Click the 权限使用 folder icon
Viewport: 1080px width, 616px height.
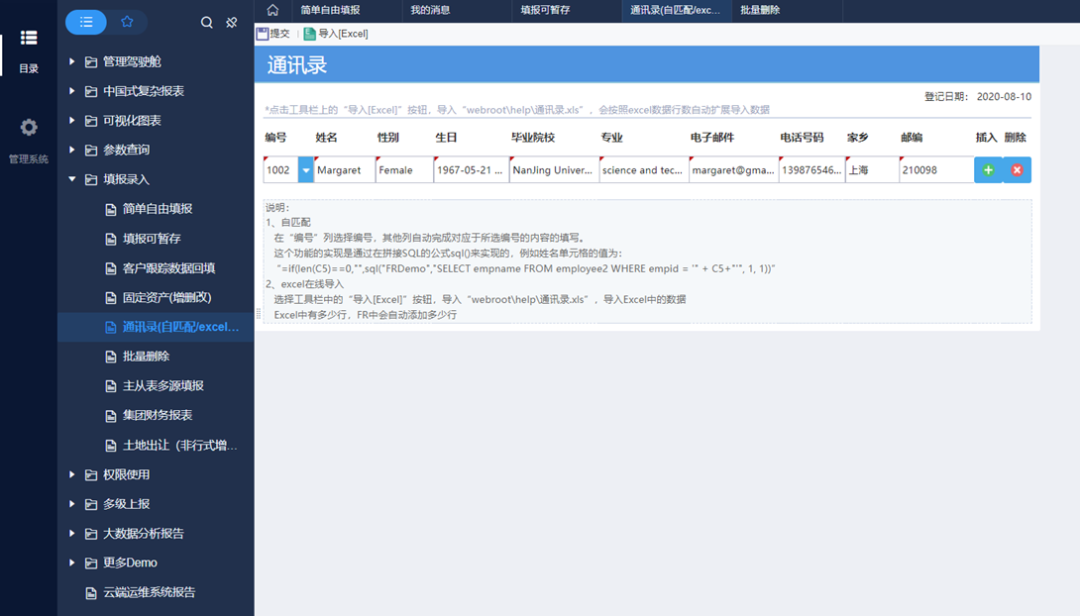pyautogui.click(x=91, y=475)
